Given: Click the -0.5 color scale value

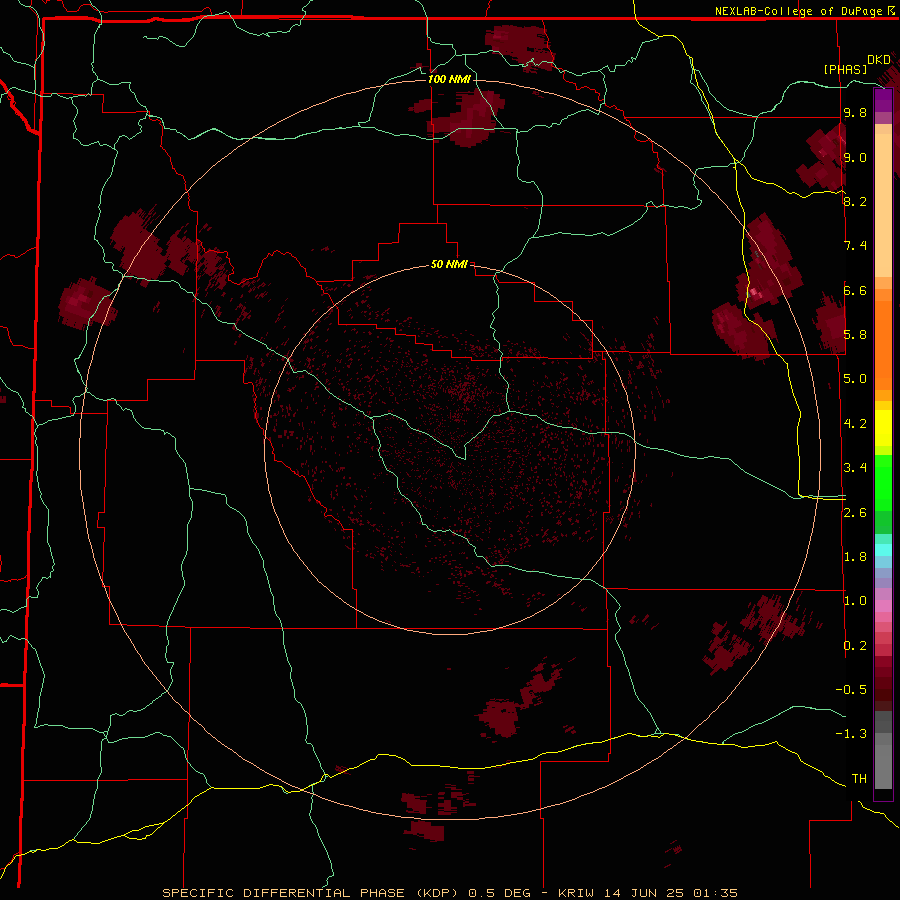Looking at the screenshot, I should (x=851, y=690).
